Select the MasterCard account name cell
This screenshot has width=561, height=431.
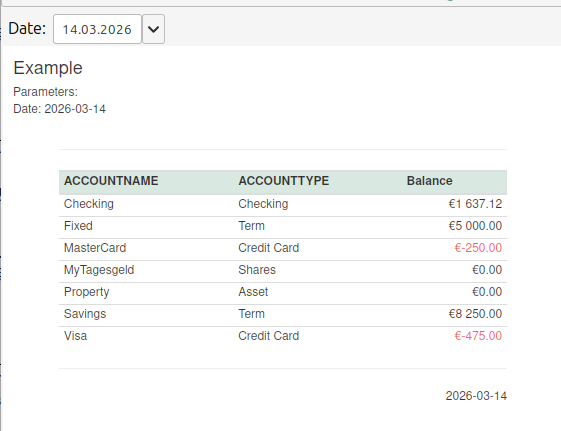click(x=95, y=248)
